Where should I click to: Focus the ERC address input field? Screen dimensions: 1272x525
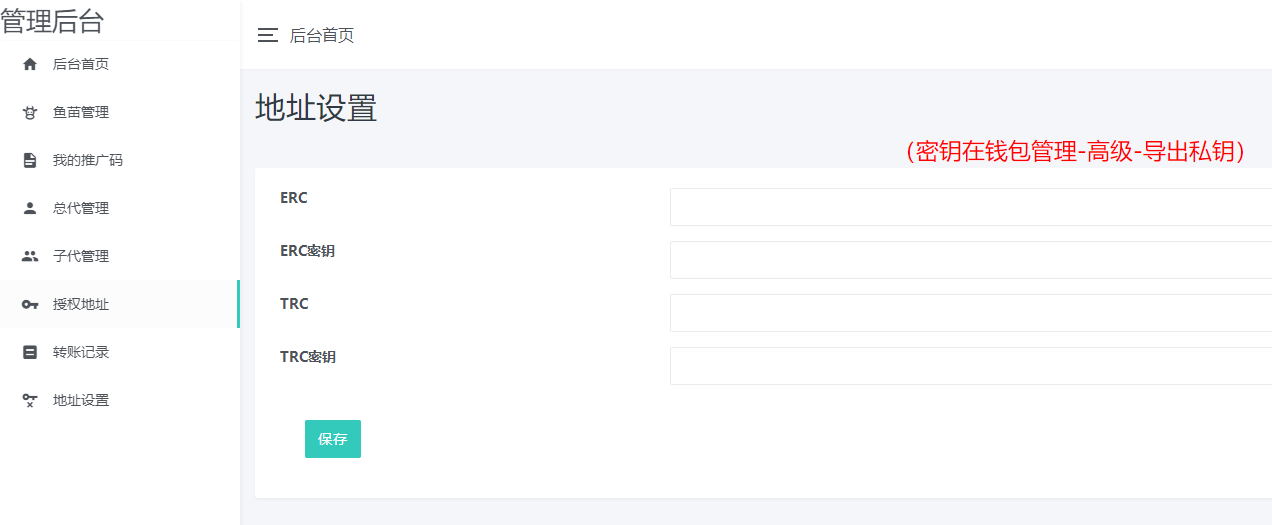[x=970, y=207]
